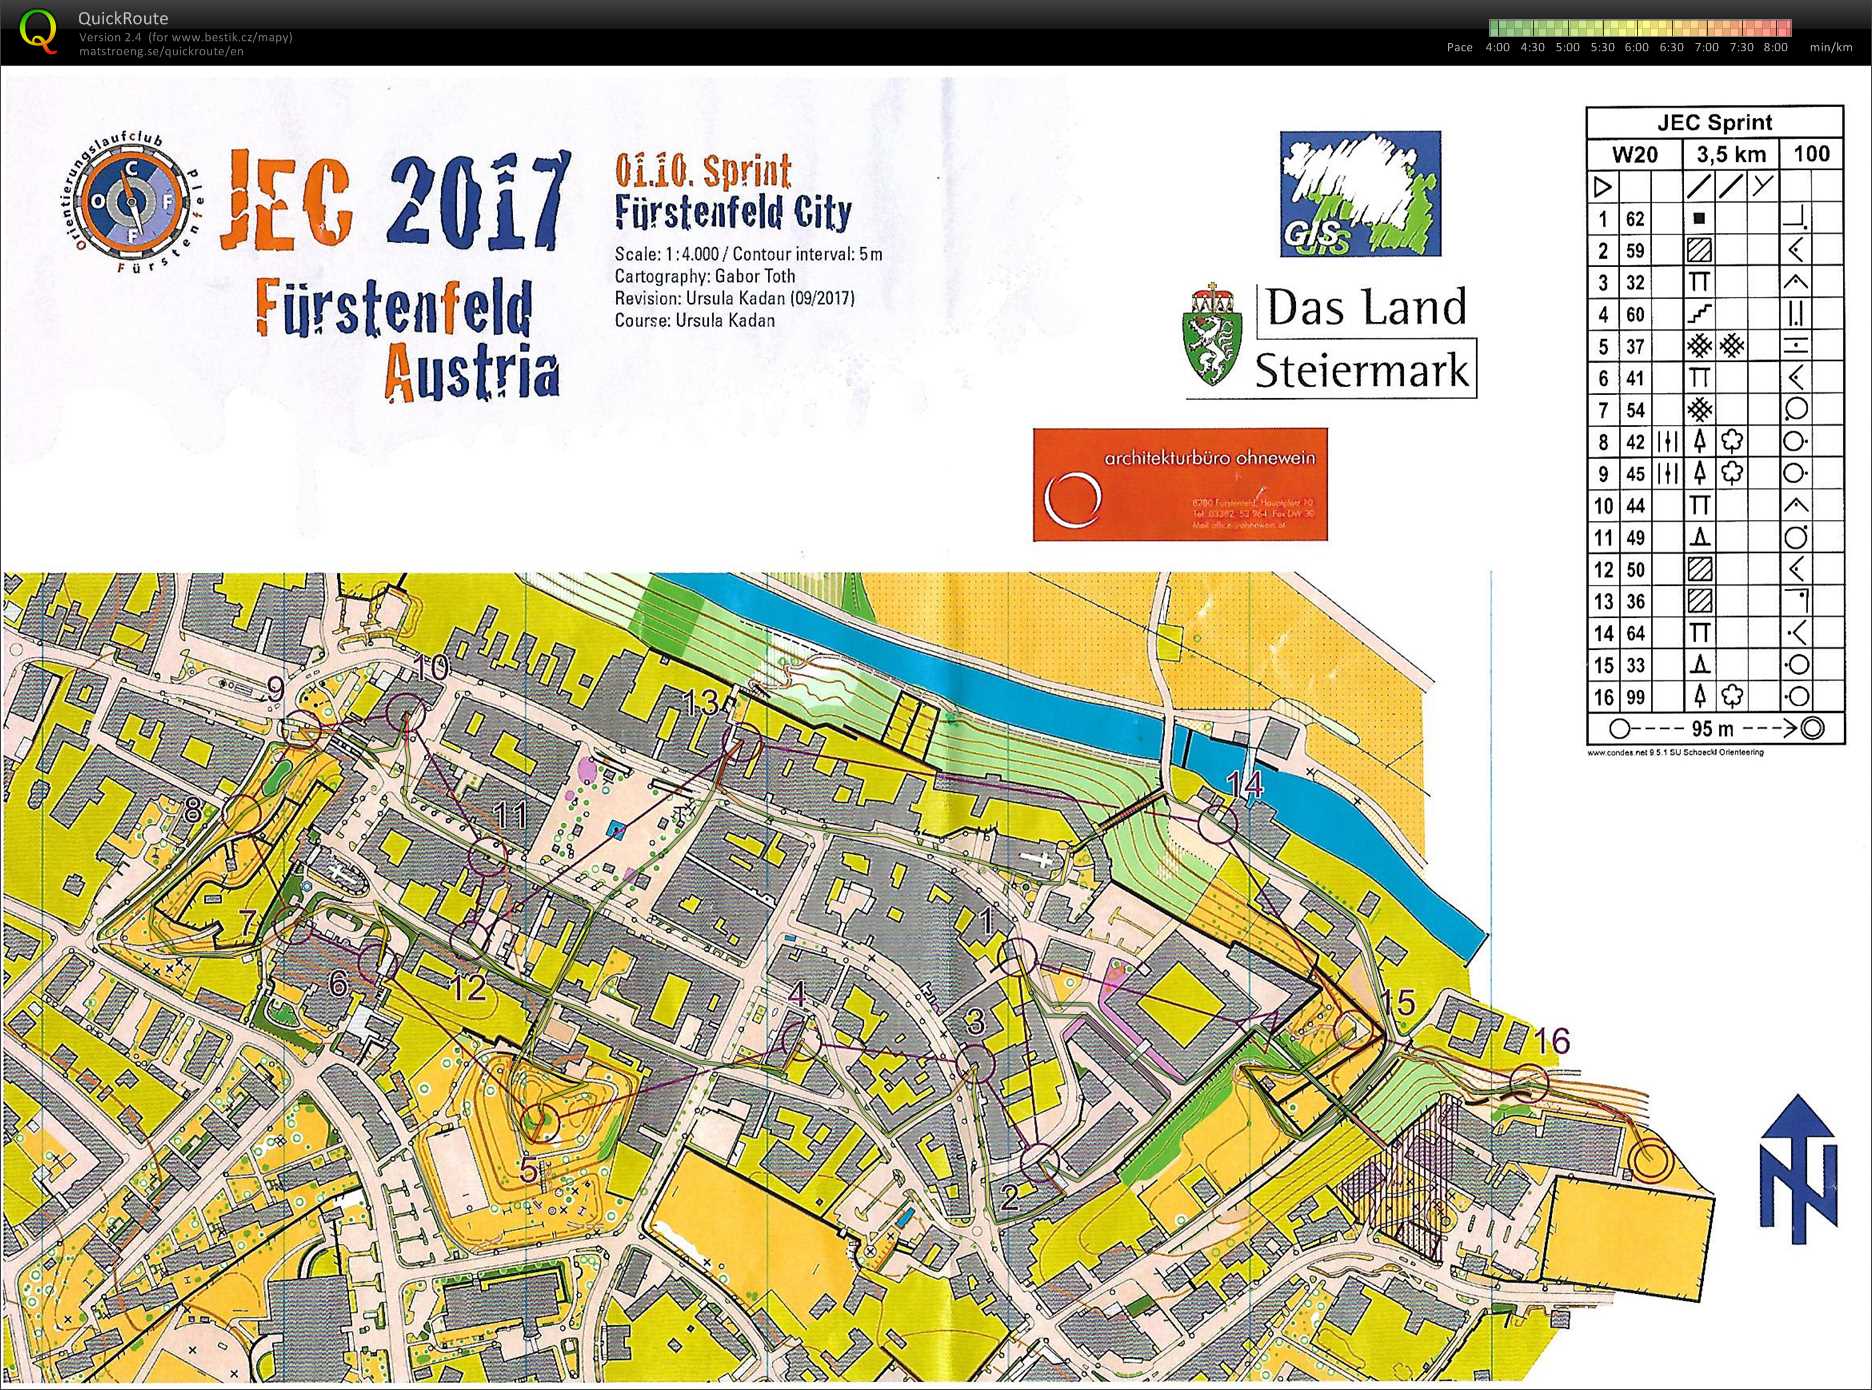This screenshot has height=1390, width=1872.
Task: Click the pace color gradient legend
Action: coord(1639,28)
